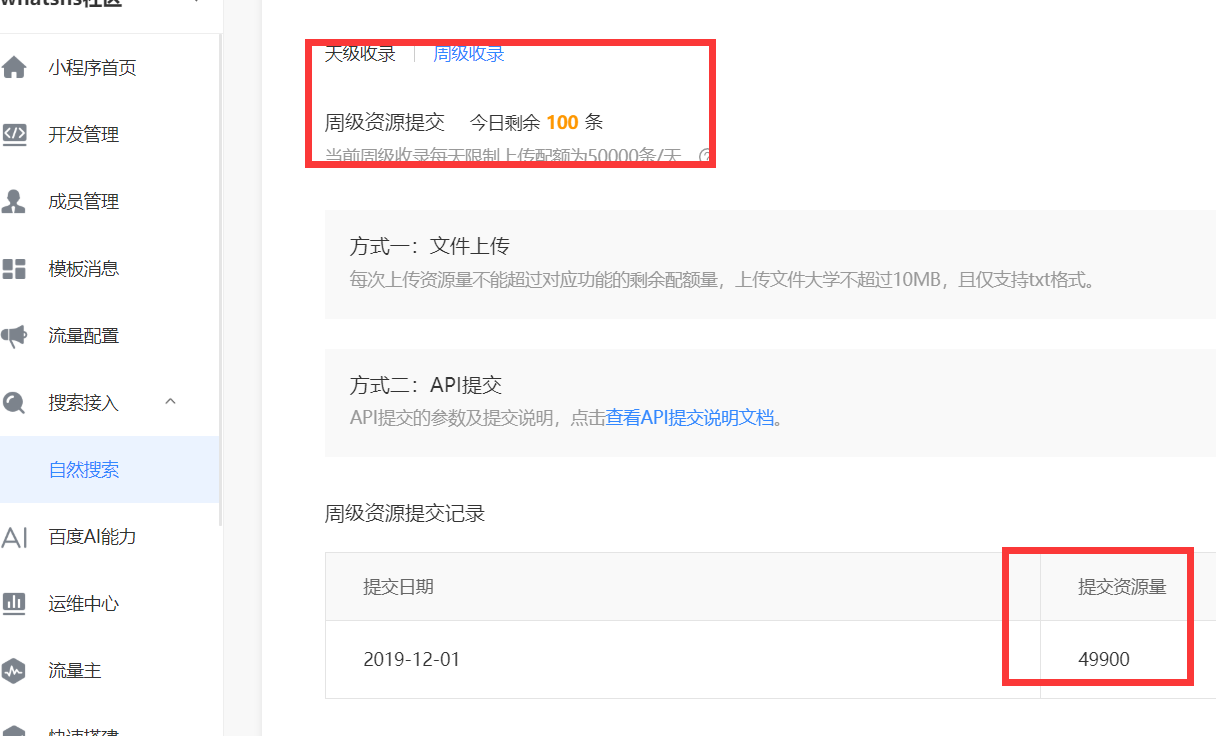Viewport: 1216px width, 736px height.
Task: Click the megaphone icon for 流量配置
Action: (14, 336)
